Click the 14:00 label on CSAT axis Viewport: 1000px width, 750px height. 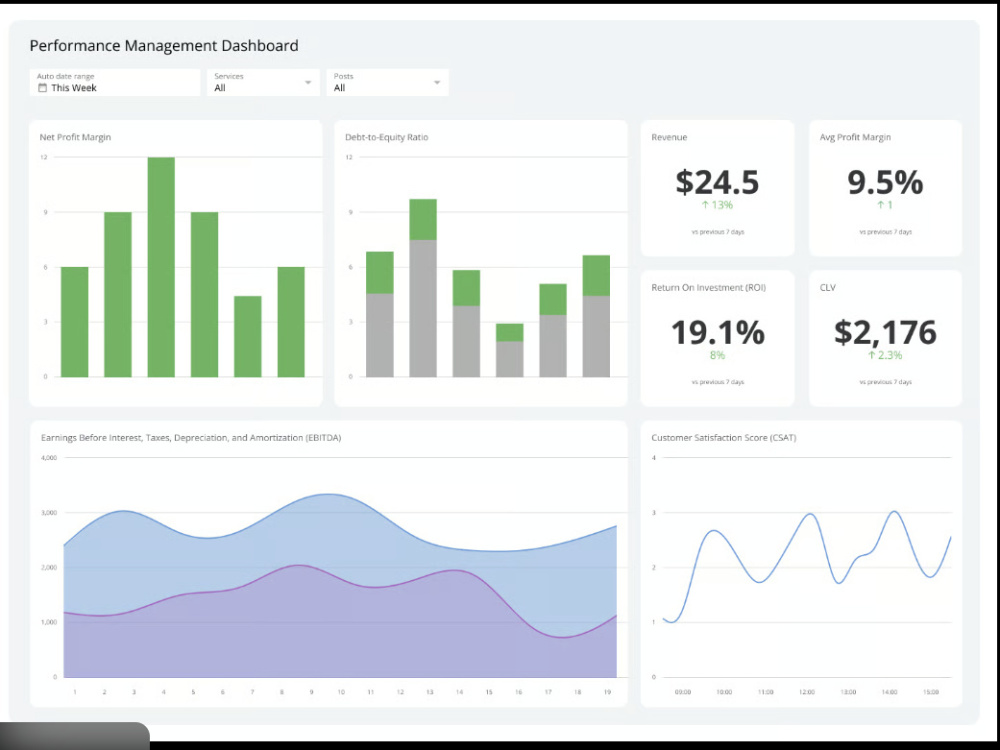click(x=889, y=692)
